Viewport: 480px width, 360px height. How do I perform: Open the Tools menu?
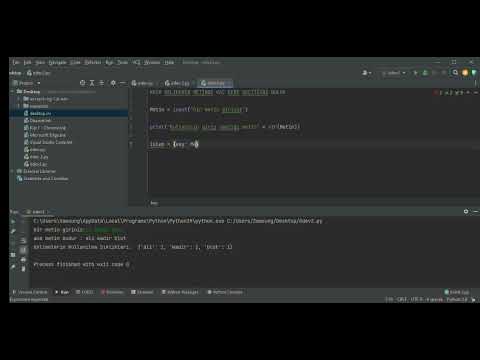(123, 62)
